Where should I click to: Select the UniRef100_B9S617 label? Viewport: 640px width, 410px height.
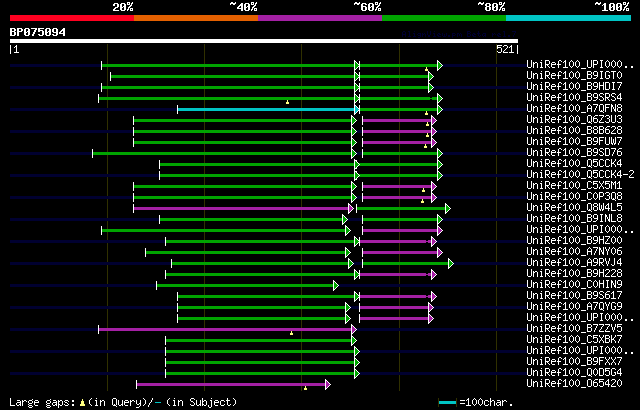click(x=574, y=296)
